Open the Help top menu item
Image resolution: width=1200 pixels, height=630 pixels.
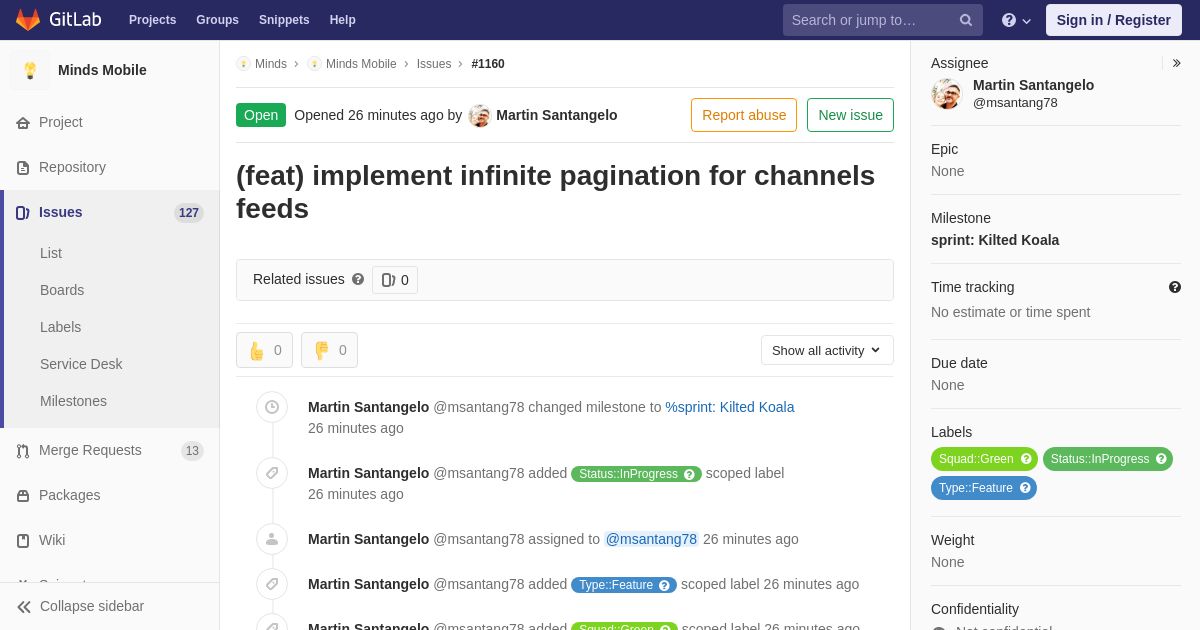click(343, 20)
